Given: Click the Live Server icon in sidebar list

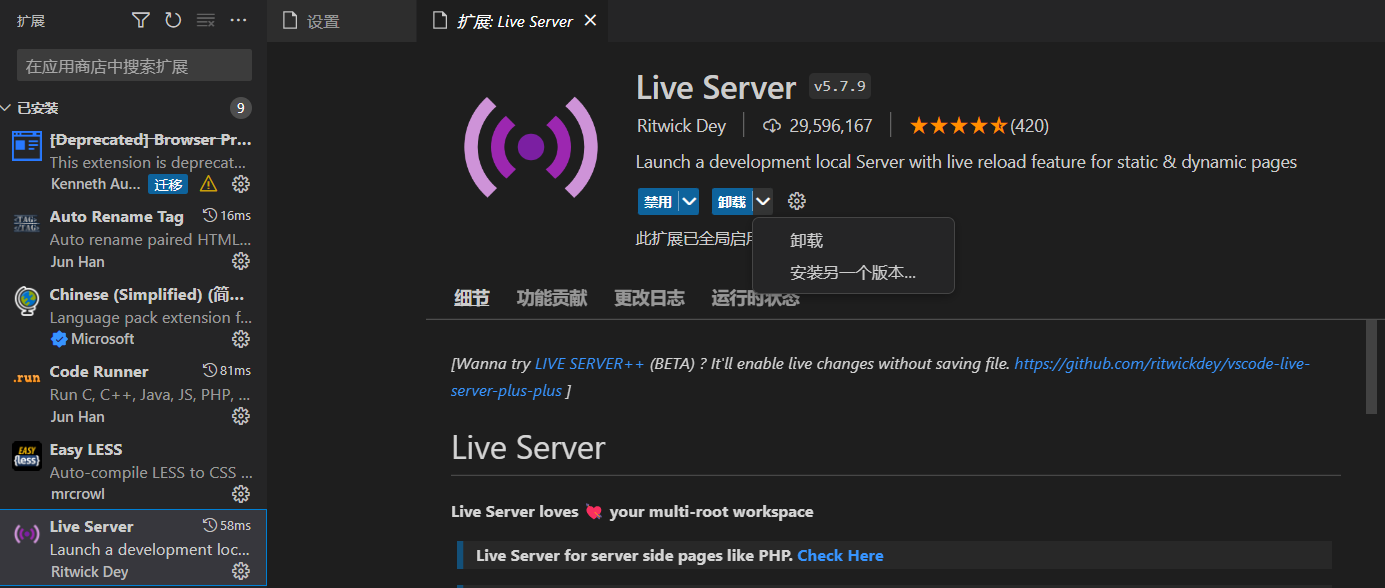Looking at the screenshot, I should point(27,533).
